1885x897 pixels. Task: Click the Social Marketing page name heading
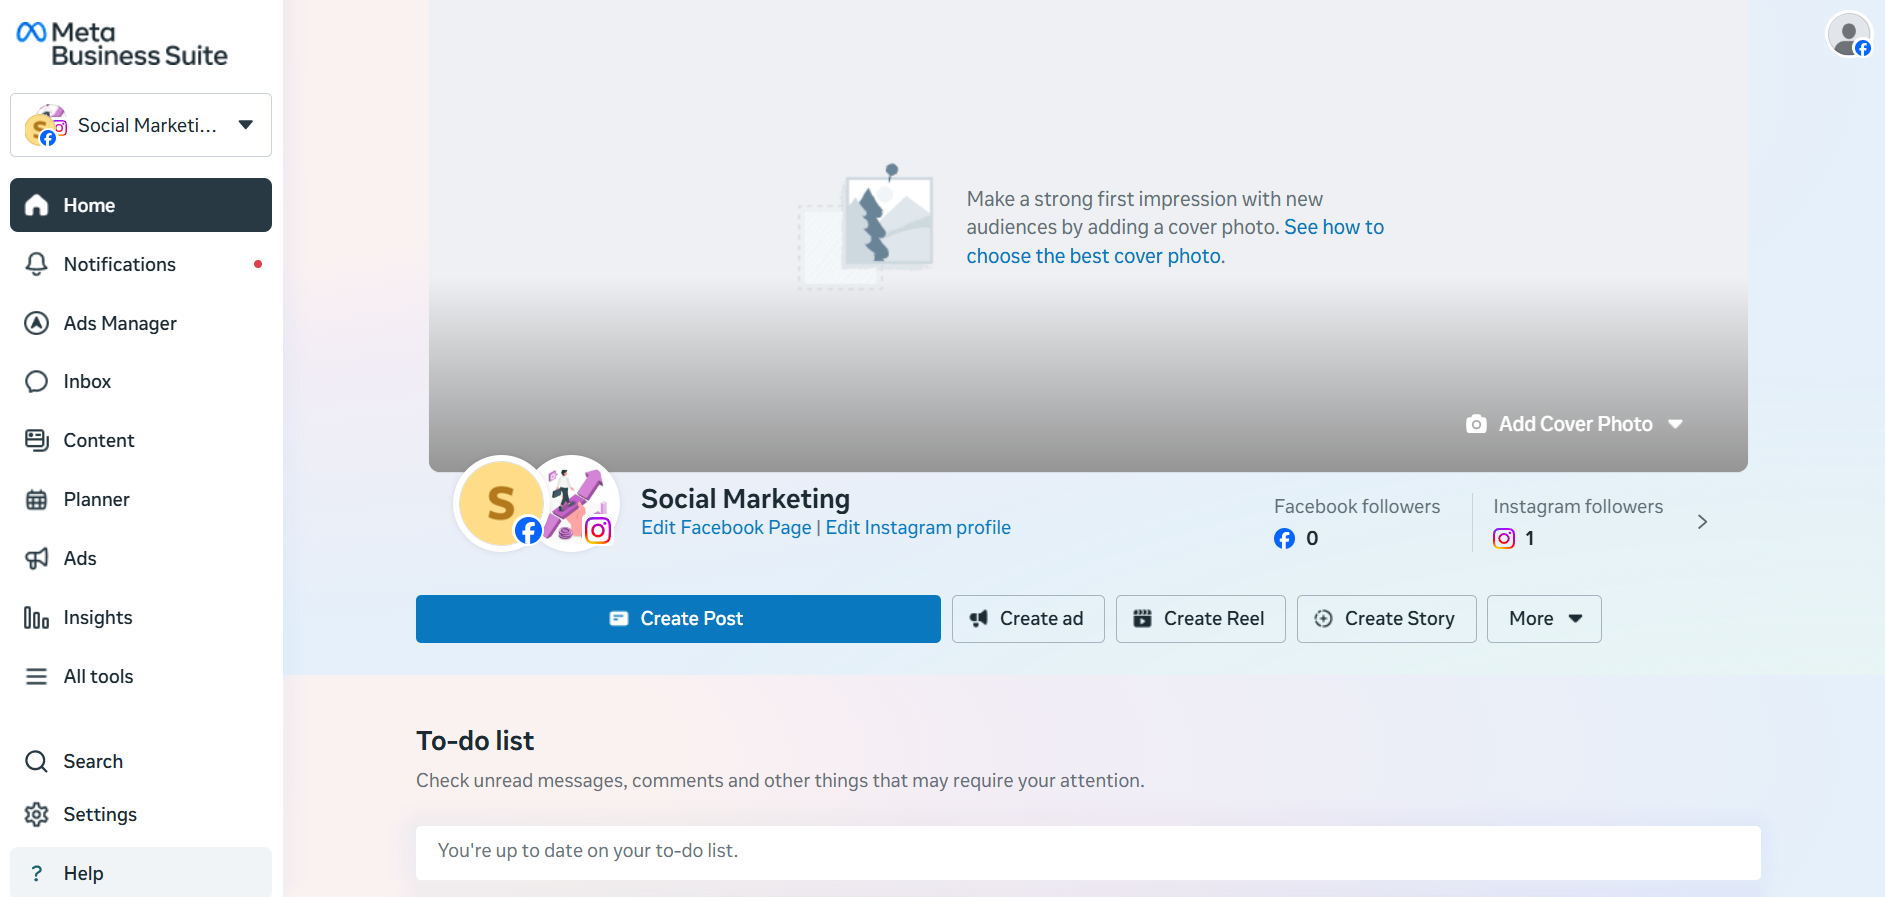(x=745, y=498)
